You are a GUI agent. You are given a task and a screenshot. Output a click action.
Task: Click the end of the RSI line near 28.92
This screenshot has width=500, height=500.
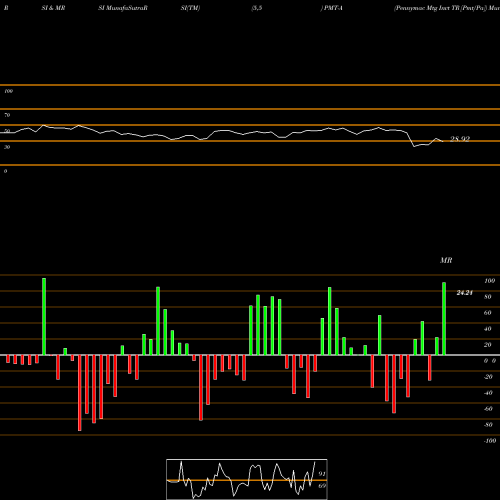pos(443,141)
